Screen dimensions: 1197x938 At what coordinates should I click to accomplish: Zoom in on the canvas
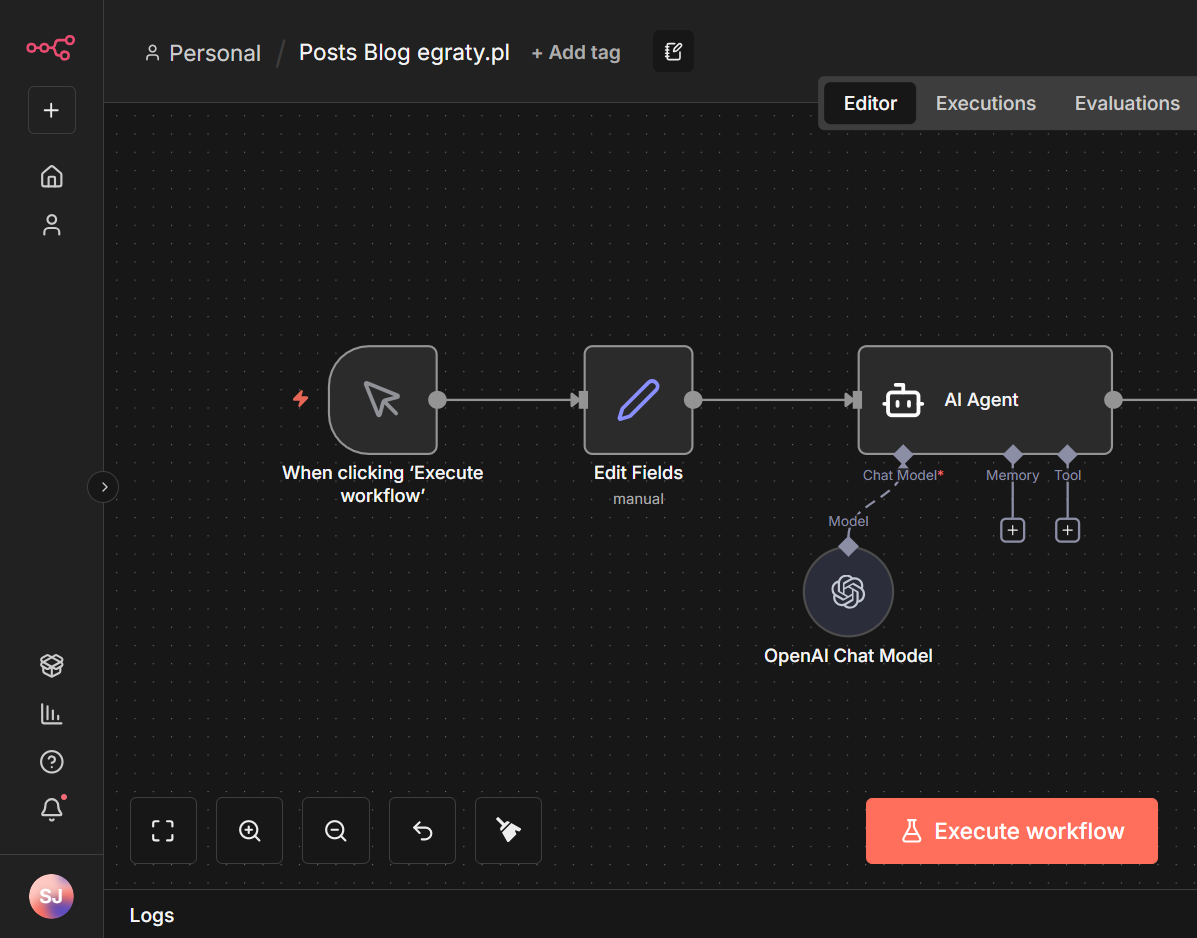(249, 830)
